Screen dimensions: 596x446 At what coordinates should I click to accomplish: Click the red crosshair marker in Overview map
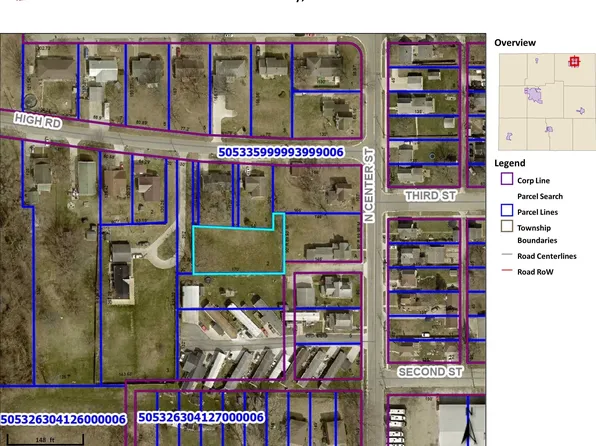coord(574,62)
